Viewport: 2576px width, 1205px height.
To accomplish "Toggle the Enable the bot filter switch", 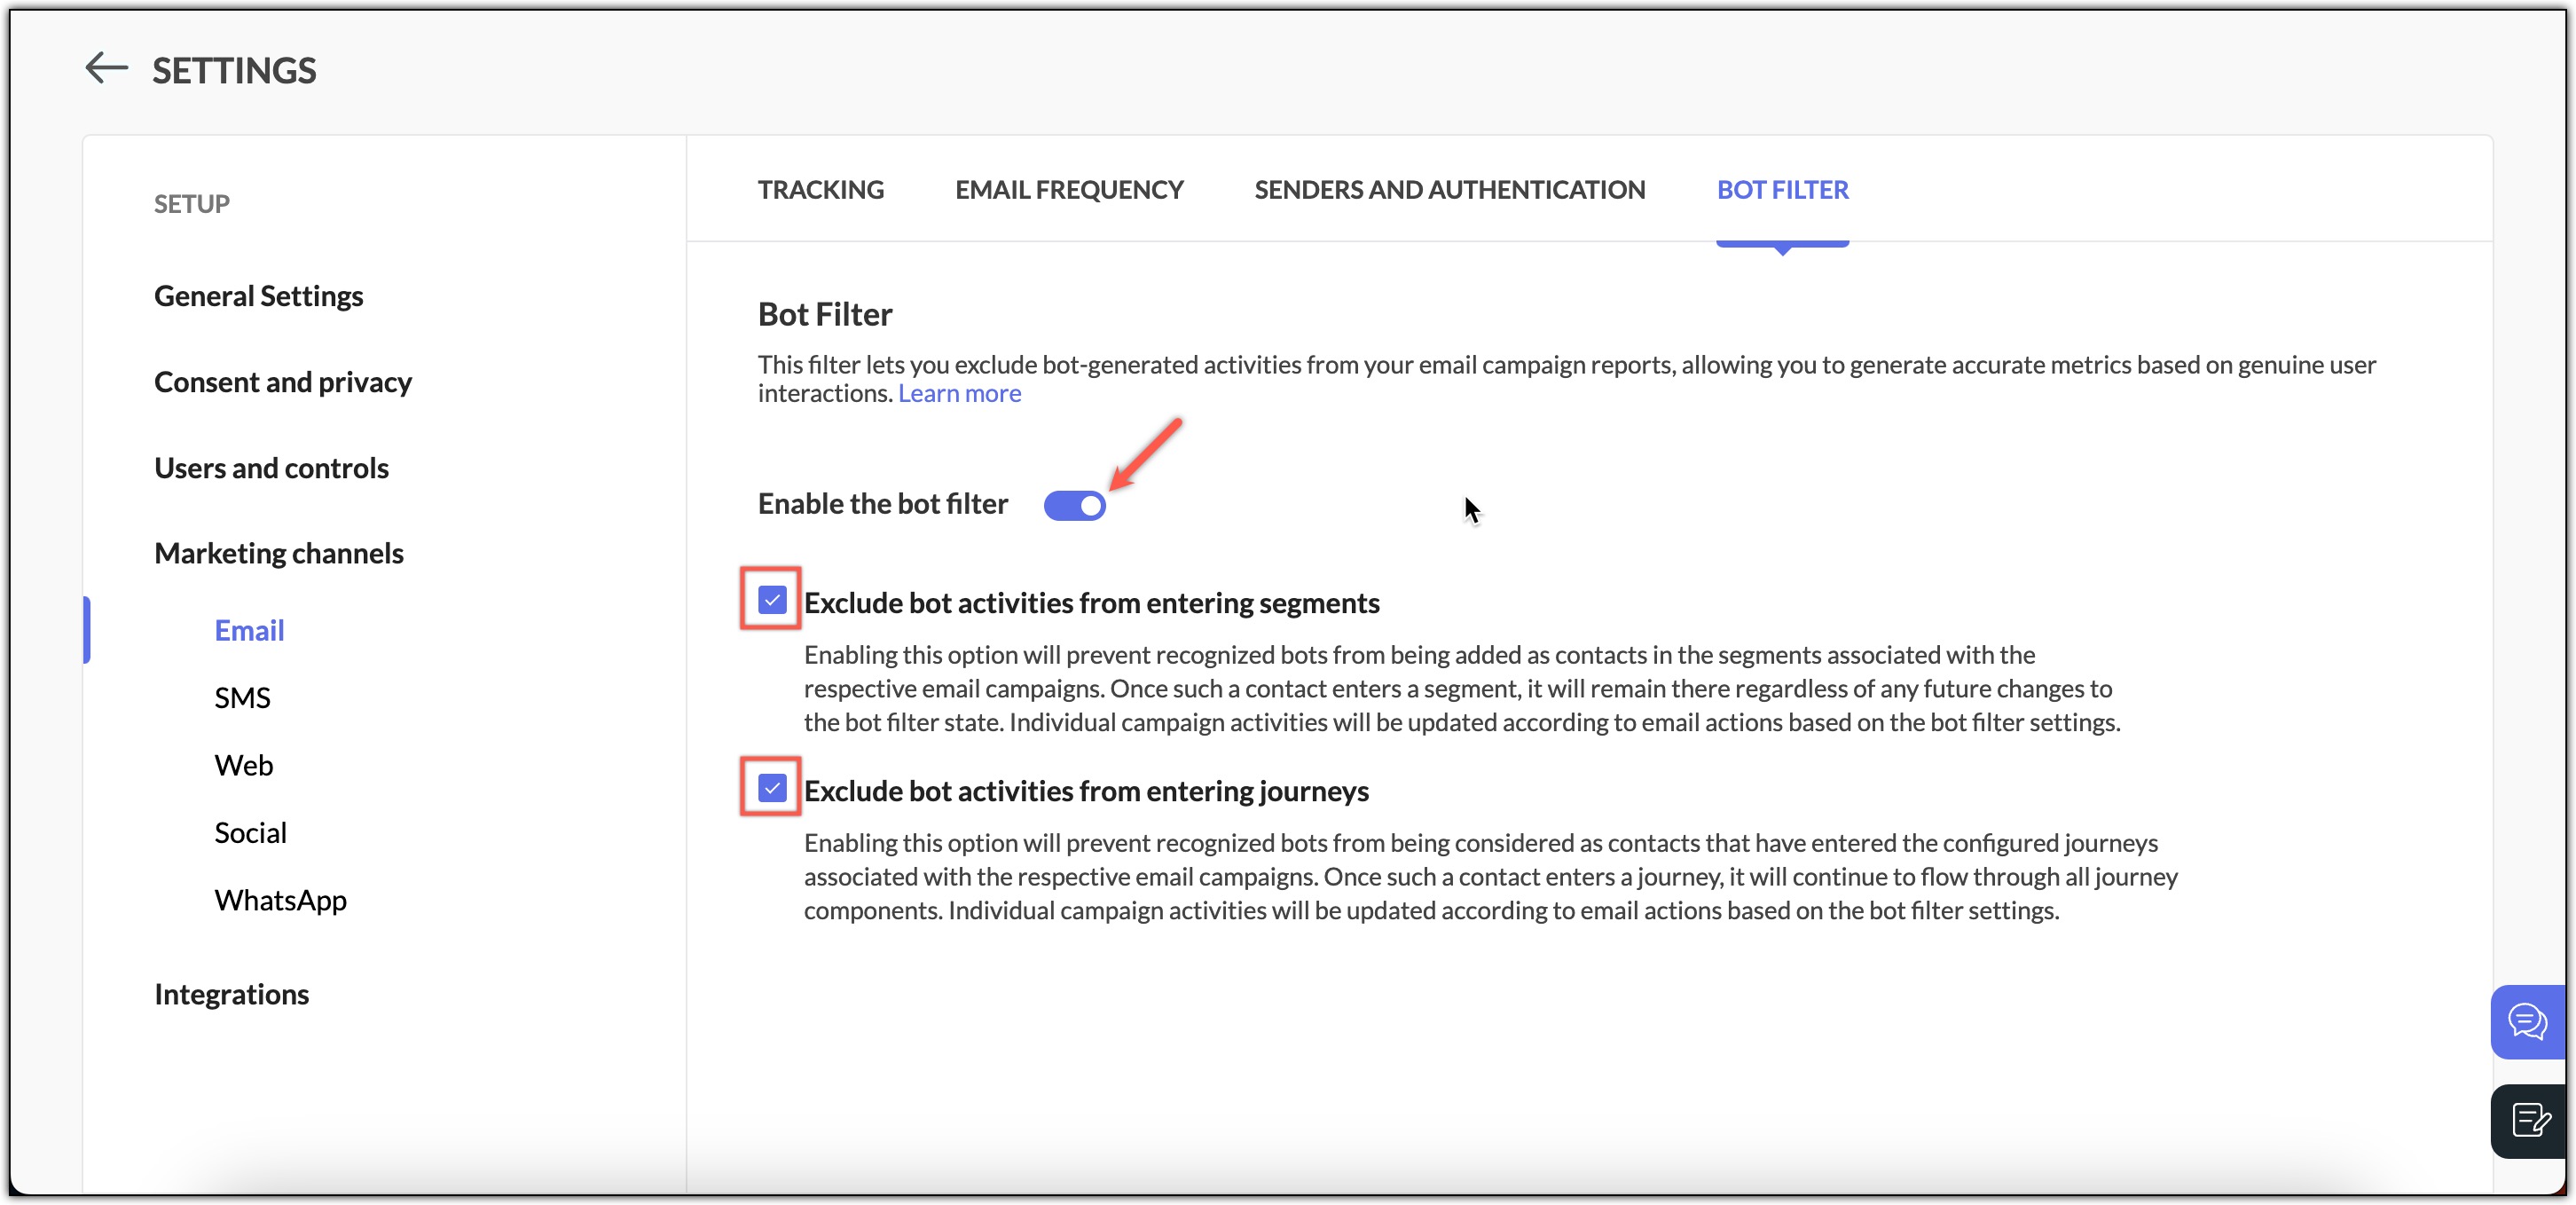I will 1075,505.
